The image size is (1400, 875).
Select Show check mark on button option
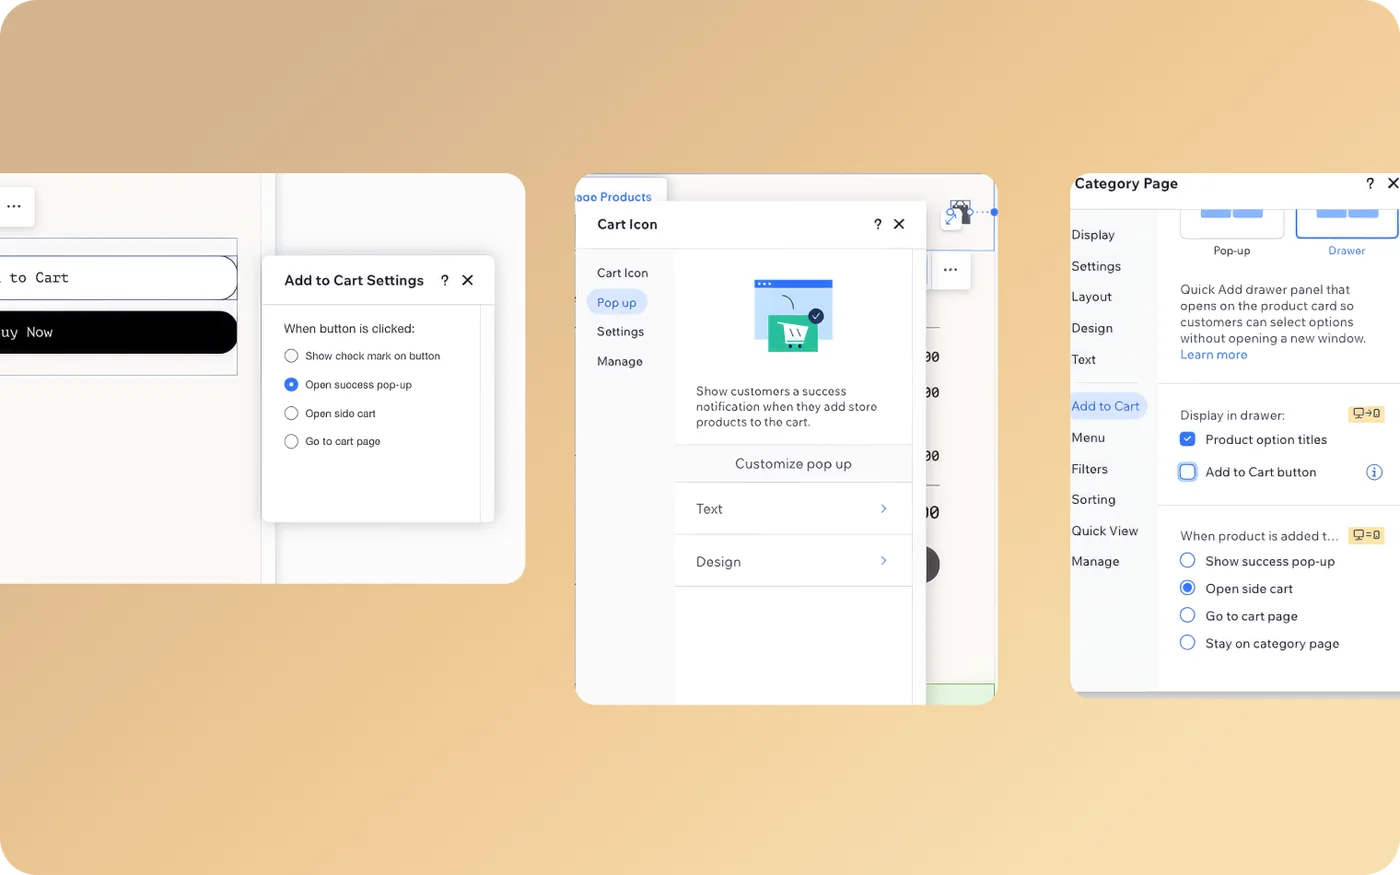click(x=291, y=356)
